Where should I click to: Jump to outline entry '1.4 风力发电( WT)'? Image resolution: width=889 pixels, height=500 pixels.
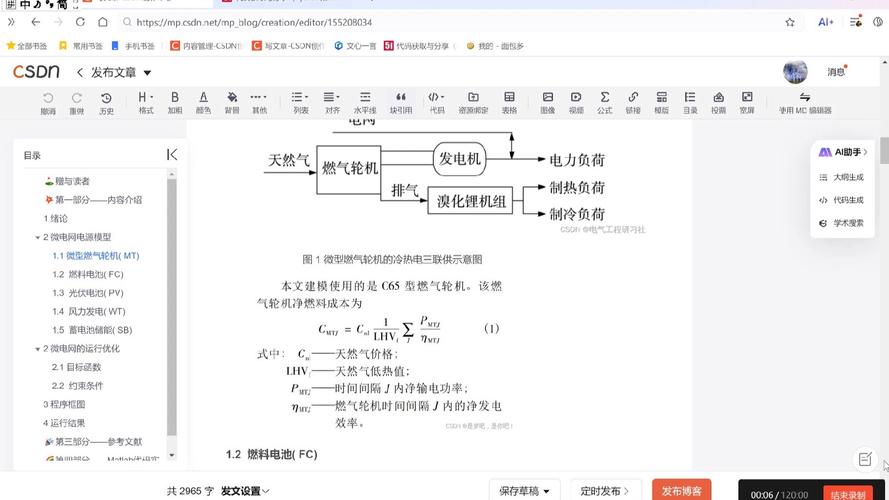point(88,312)
